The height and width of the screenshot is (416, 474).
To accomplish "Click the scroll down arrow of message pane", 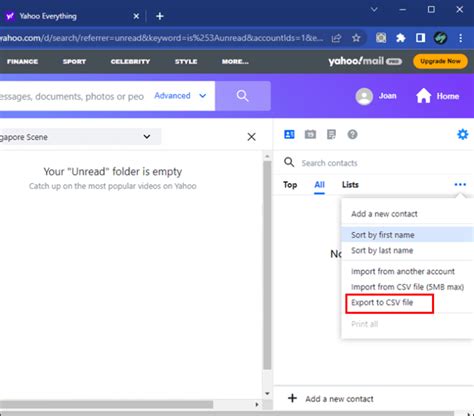I will click(x=267, y=393).
